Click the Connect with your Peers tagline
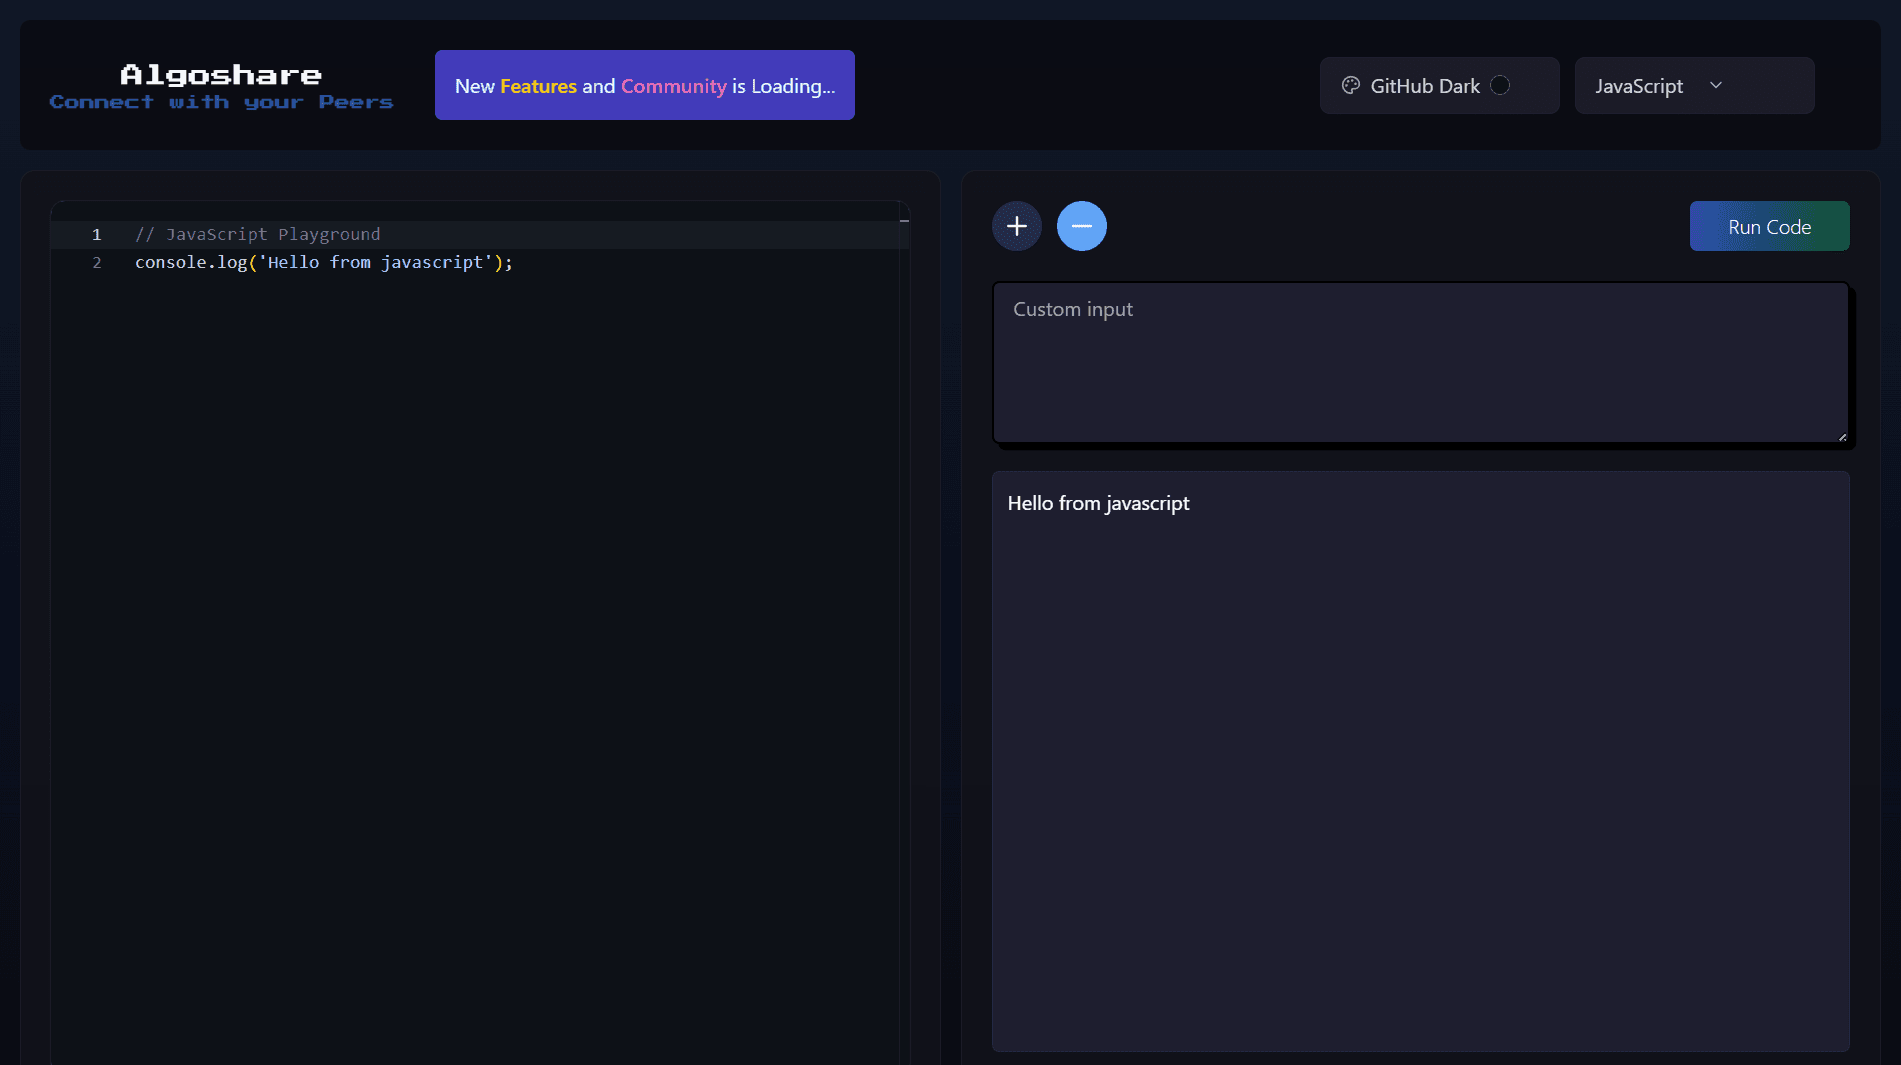Screen dimensions: 1901x1065 pyautogui.click(x=221, y=102)
